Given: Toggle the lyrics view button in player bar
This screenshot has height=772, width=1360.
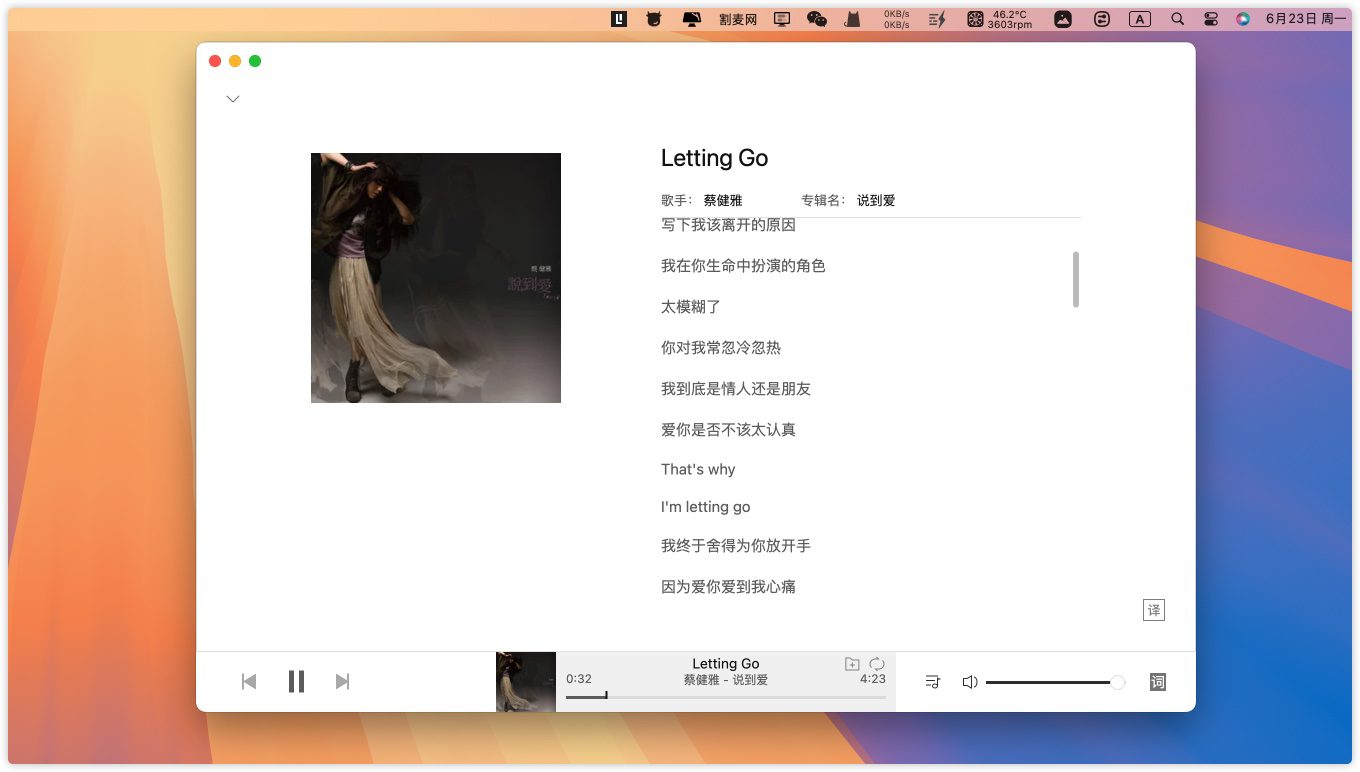Looking at the screenshot, I should [1158, 682].
